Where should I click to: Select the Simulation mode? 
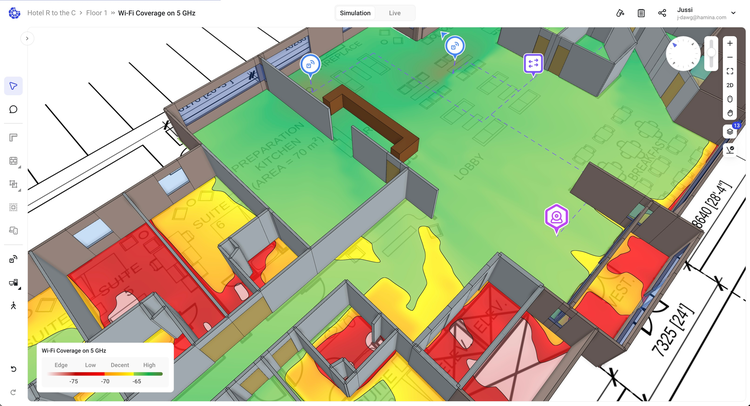click(355, 13)
